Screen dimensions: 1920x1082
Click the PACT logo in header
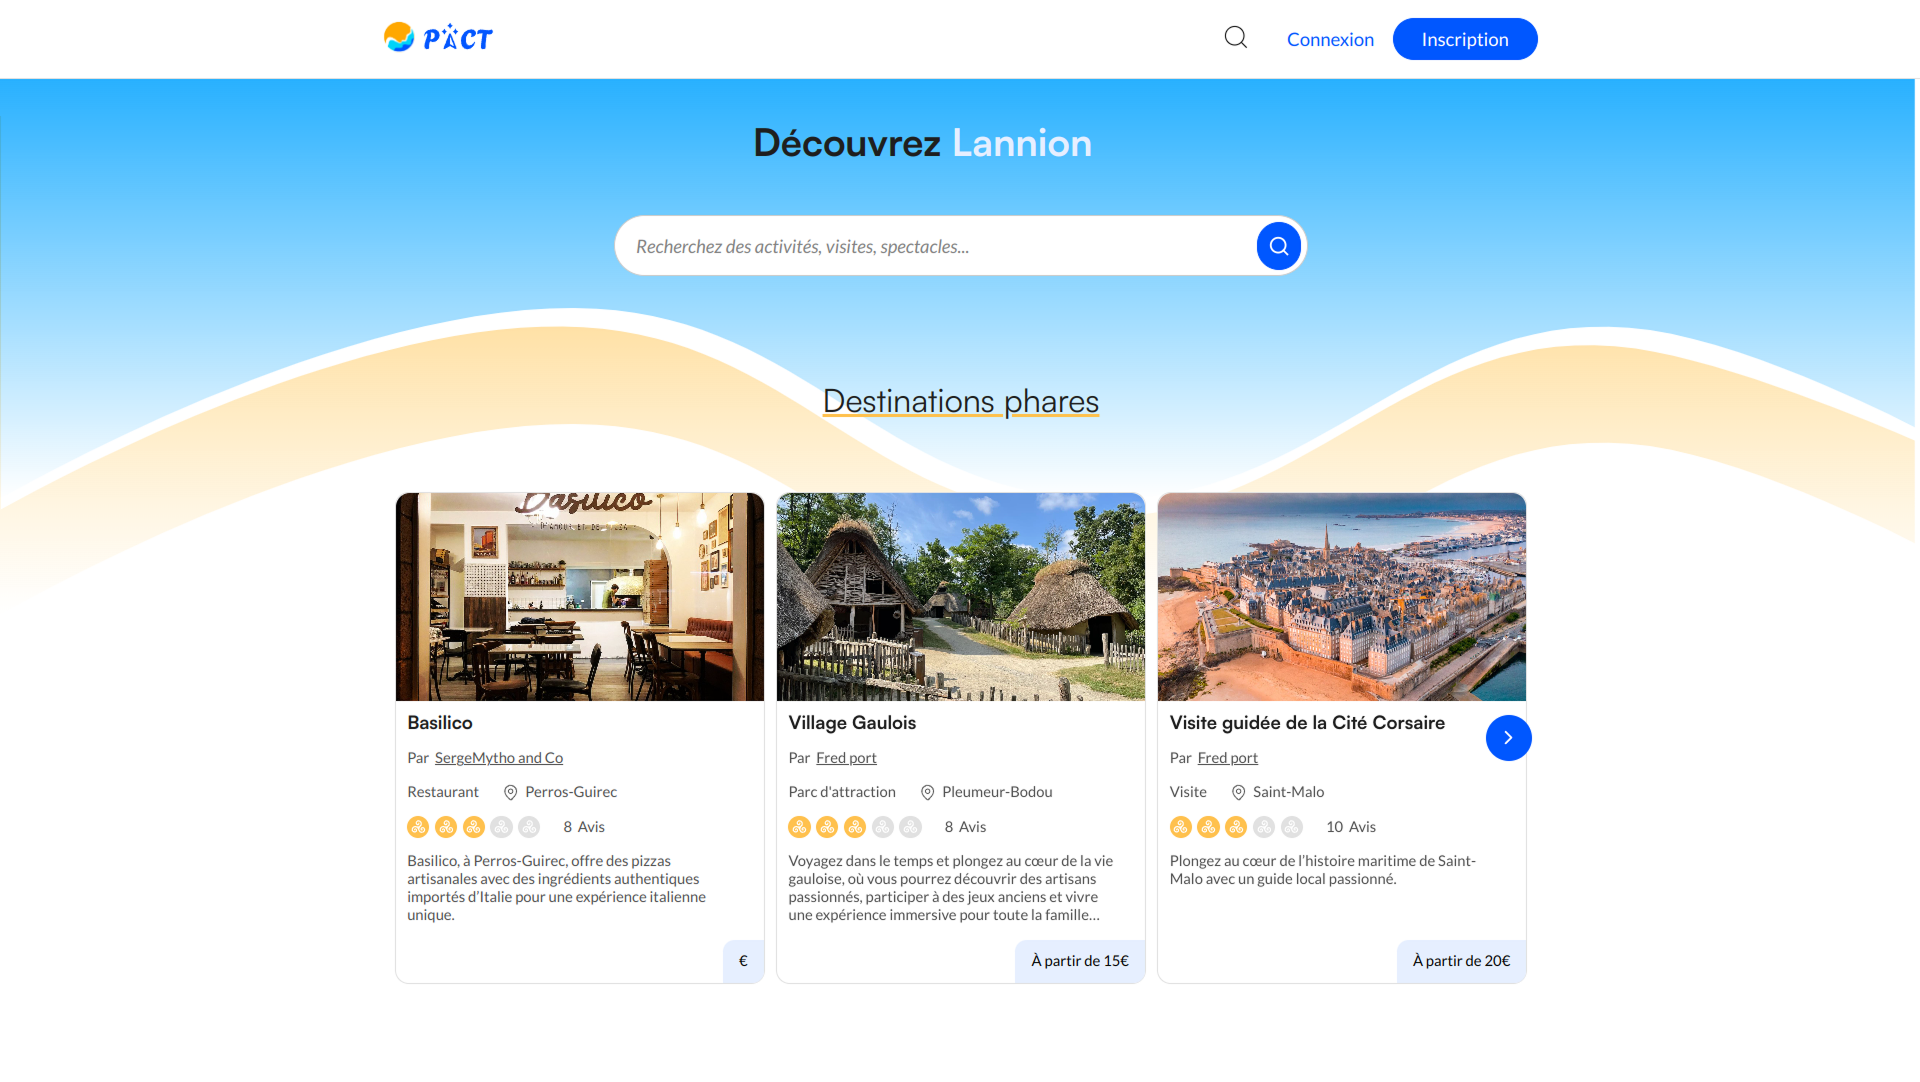[x=438, y=38]
